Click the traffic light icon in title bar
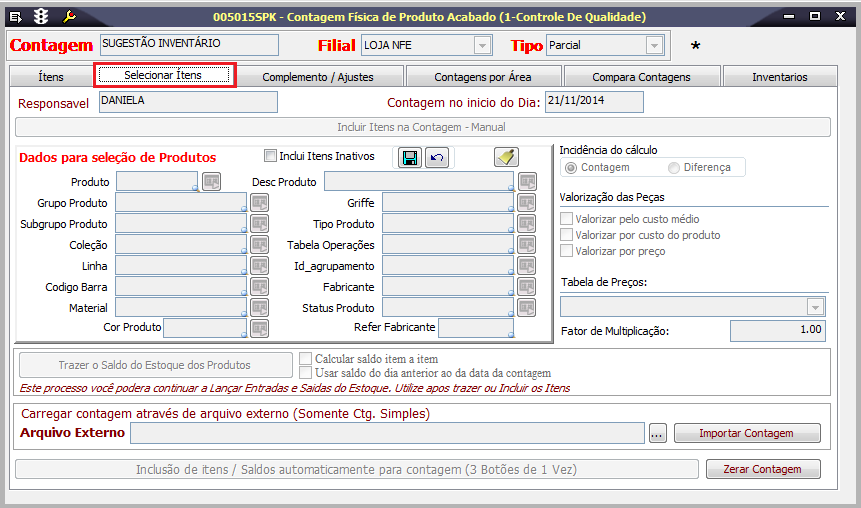 tap(41, 17)
